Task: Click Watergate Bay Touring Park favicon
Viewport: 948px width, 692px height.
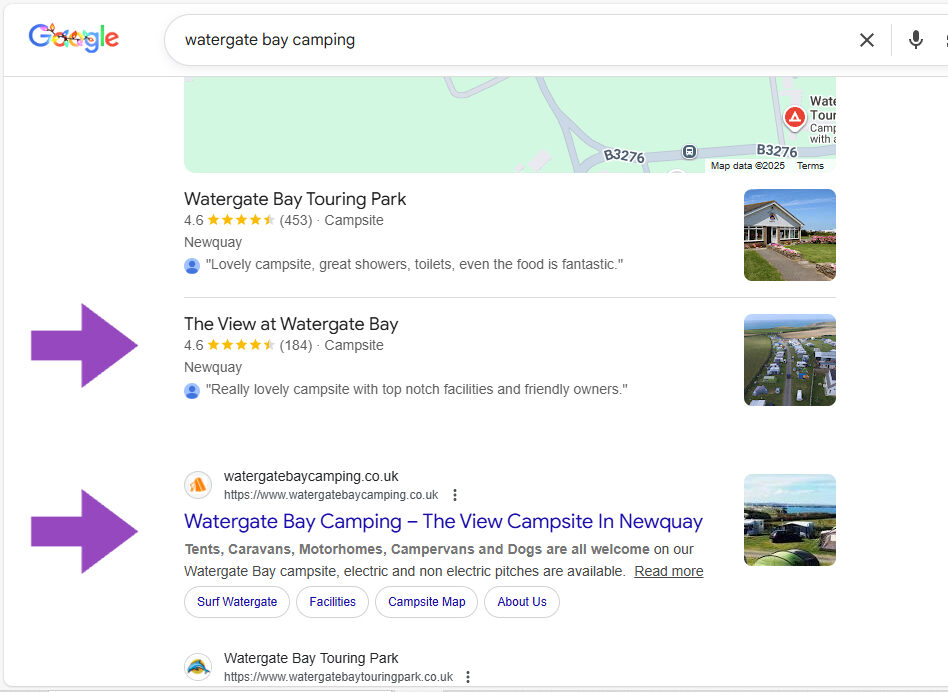Action: click(x=198, y=667)
